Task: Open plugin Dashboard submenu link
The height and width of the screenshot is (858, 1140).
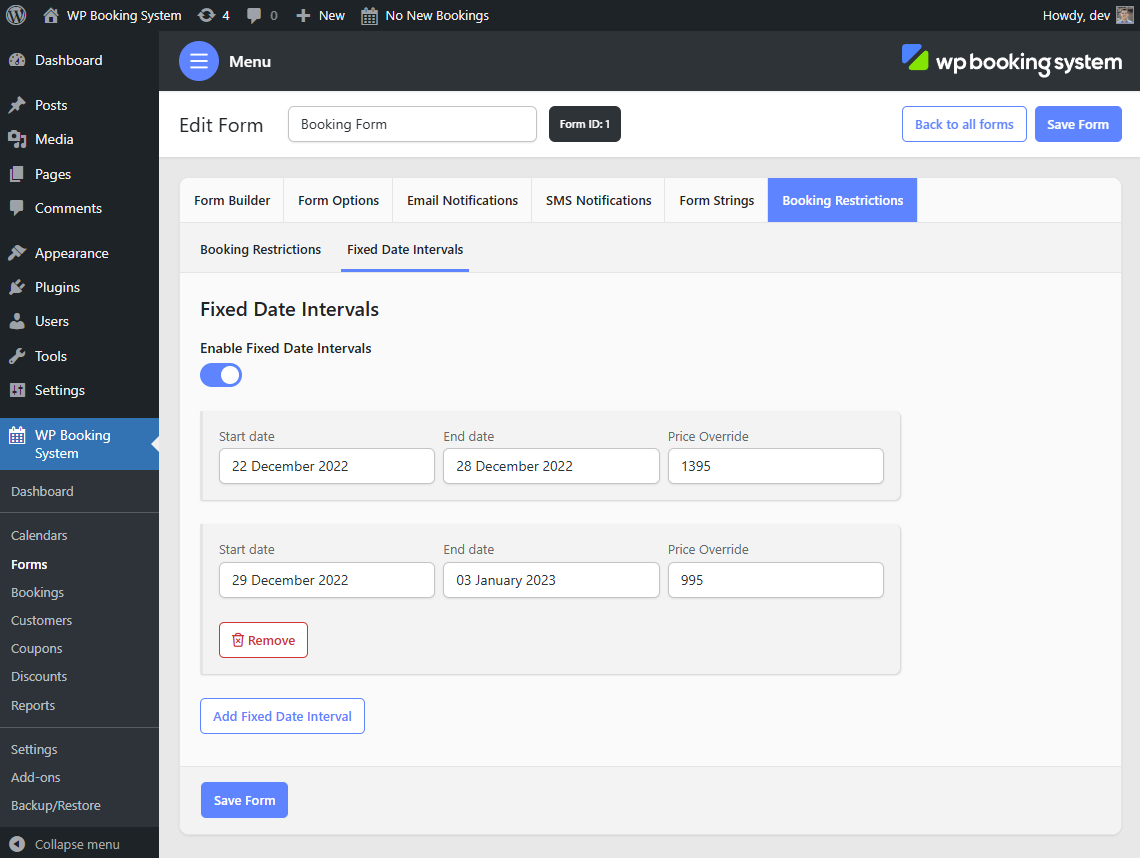Action: click(x=42, y=492)
